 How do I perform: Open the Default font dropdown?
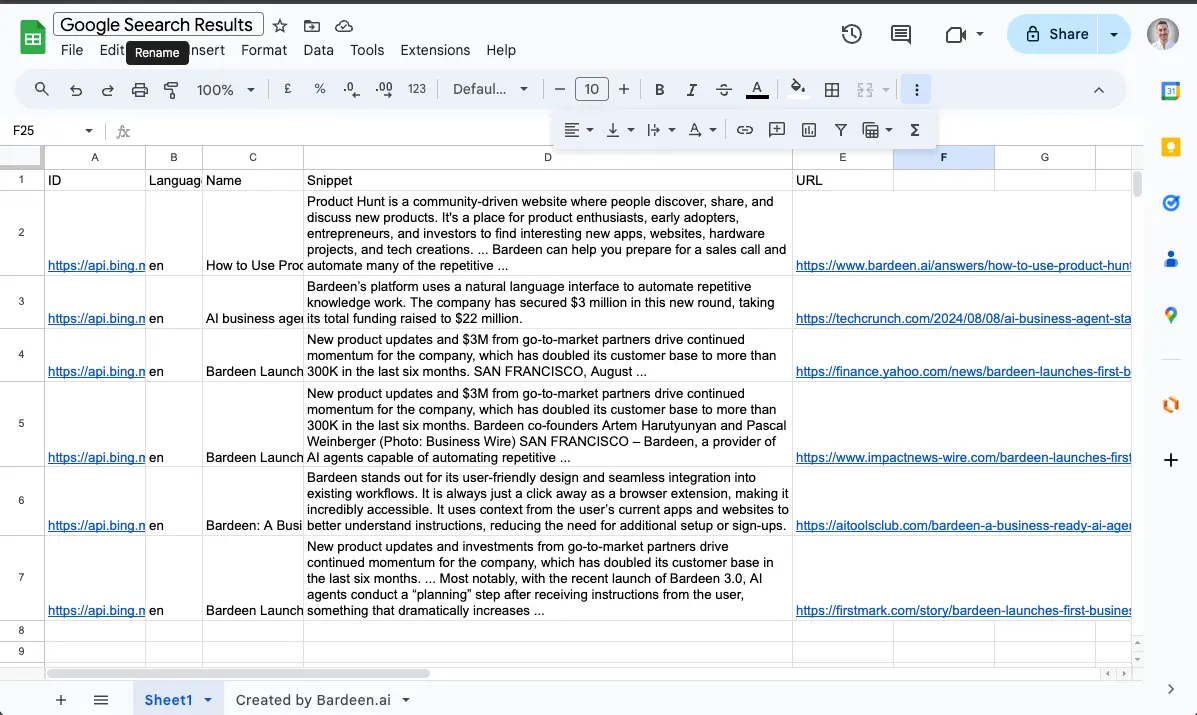point(490,89)
